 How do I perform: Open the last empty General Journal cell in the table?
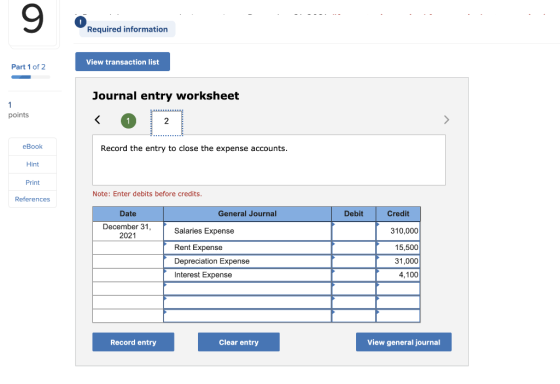pyautogui.click(x=248, y=316)
